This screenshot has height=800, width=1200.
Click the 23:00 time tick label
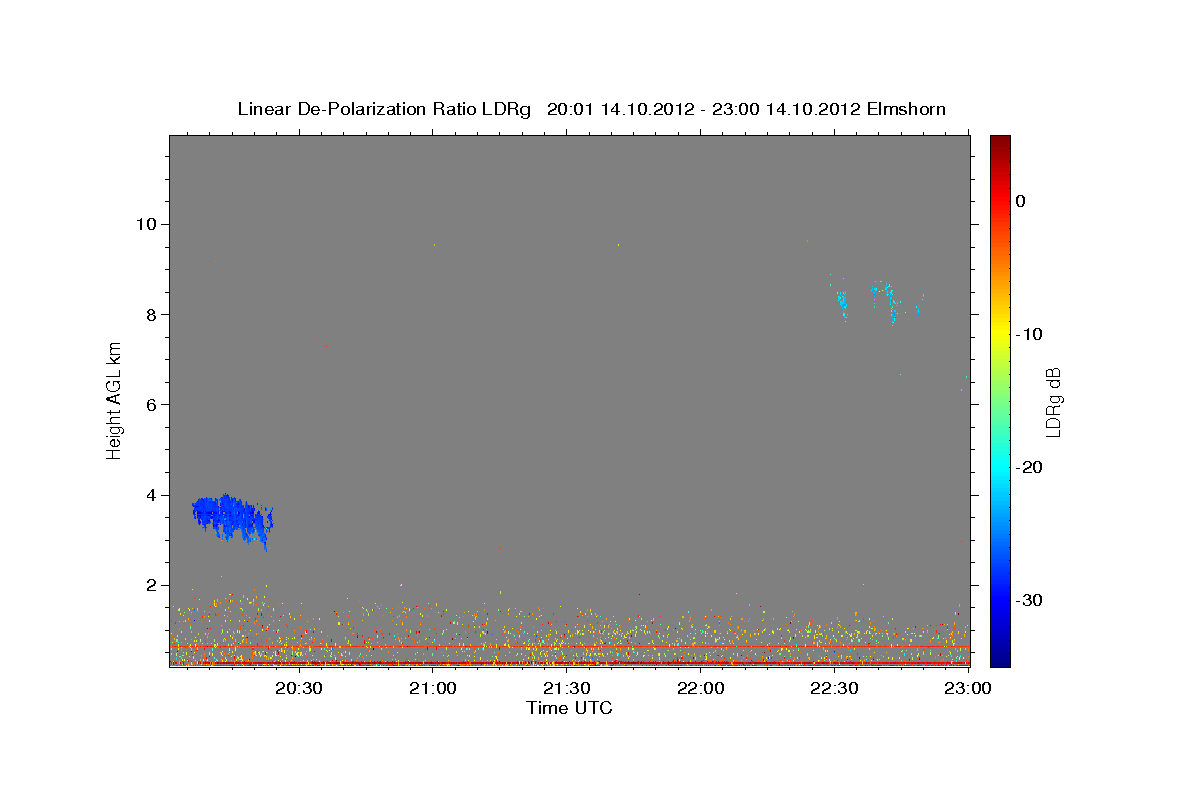[967, 689]
